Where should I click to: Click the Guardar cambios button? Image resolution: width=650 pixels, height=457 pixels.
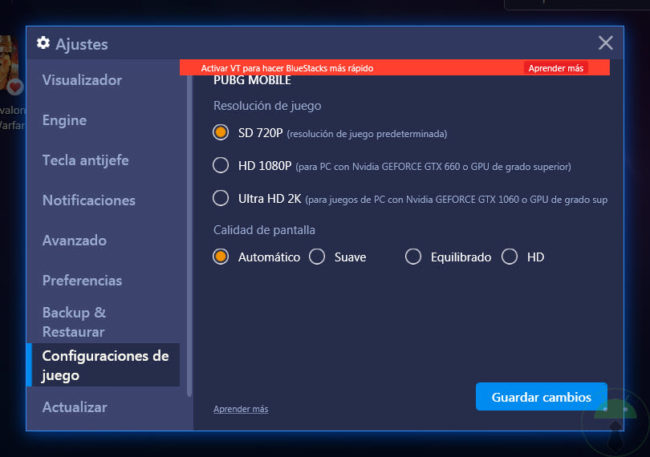(x=541, y=397)
